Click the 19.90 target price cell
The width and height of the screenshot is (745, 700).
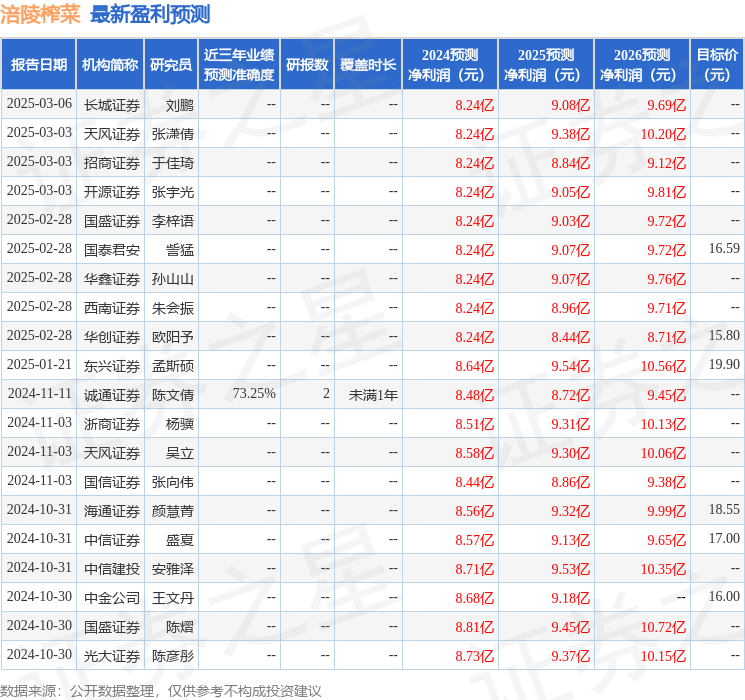click(x=723, y=365)
